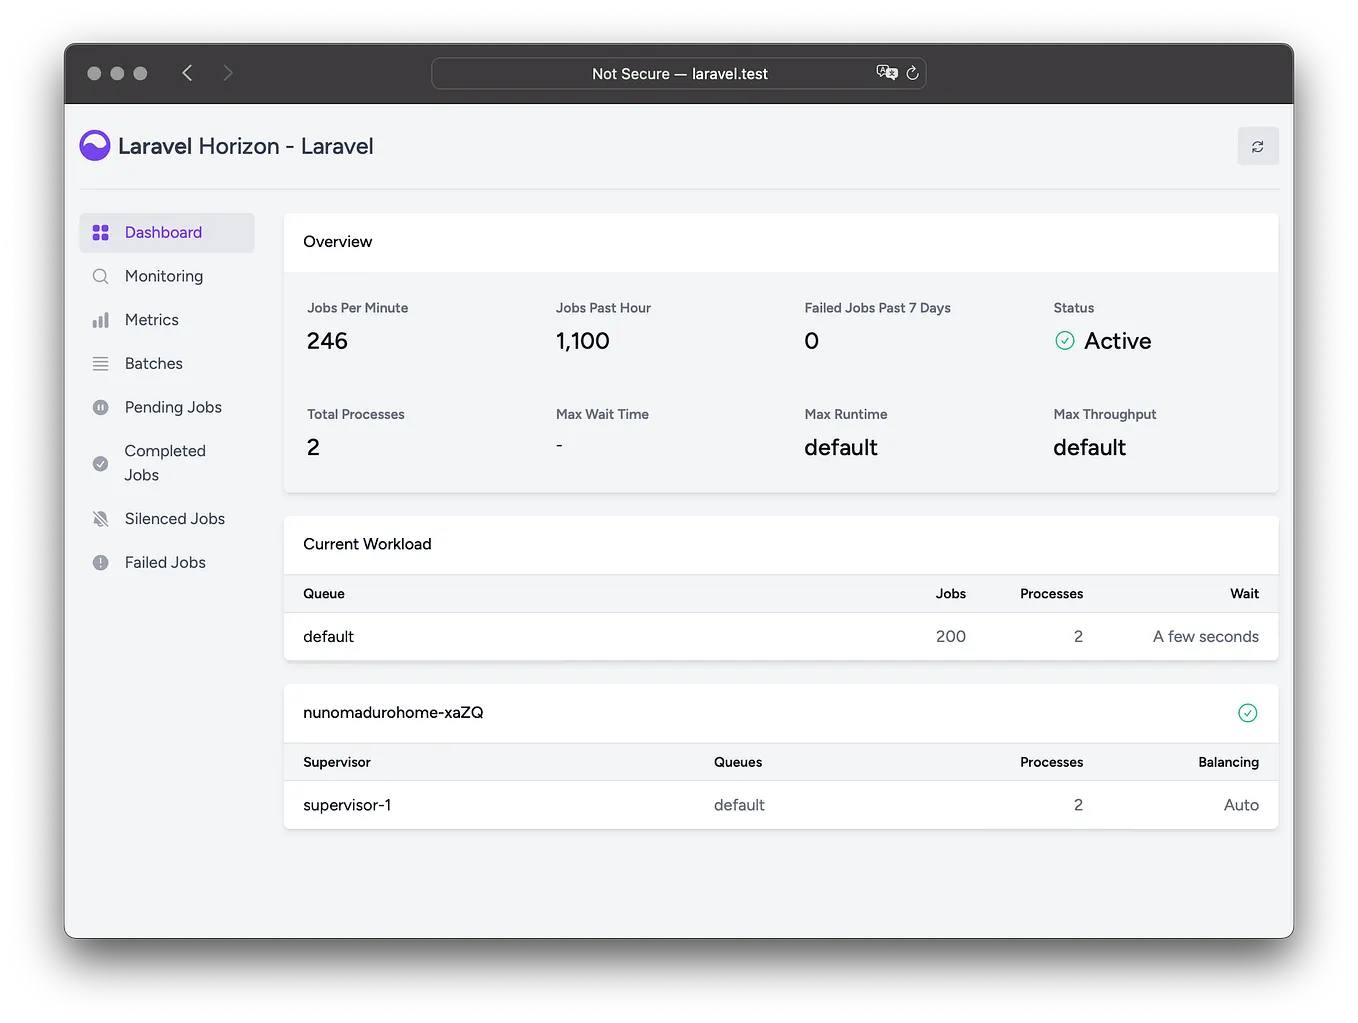Open Monitoring via the magnifier icon
1358x1023 pixels.
pos(101,276)
